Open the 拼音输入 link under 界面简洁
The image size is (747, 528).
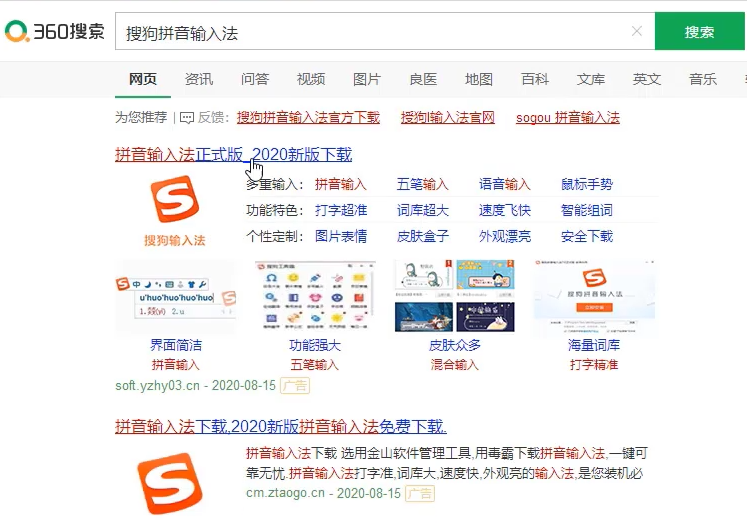pyautogui.click(x=176, y=365)
